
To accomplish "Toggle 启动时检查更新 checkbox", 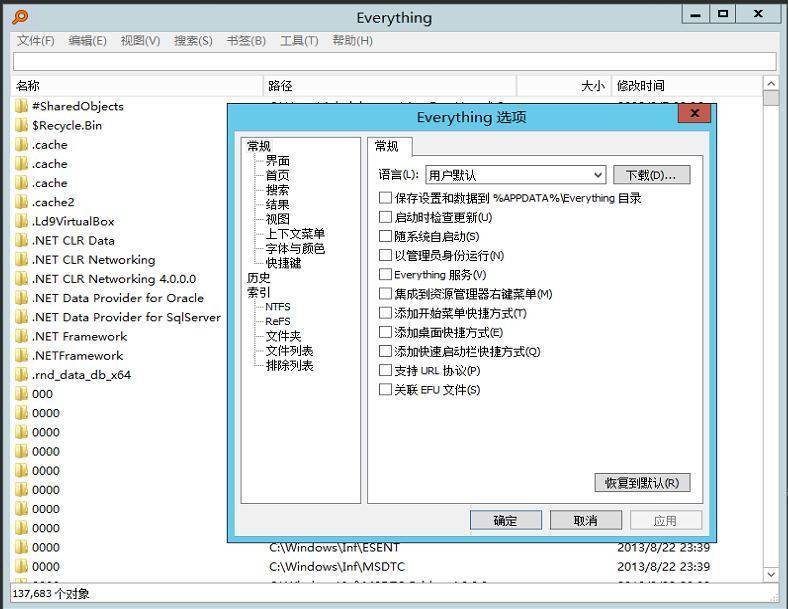I will click(386, 217).
